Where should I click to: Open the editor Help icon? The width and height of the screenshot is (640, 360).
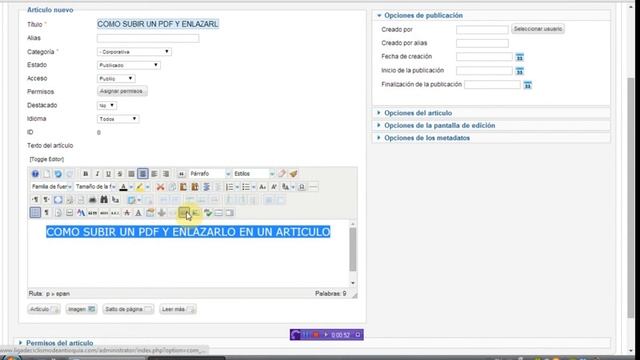pos(35,174)
